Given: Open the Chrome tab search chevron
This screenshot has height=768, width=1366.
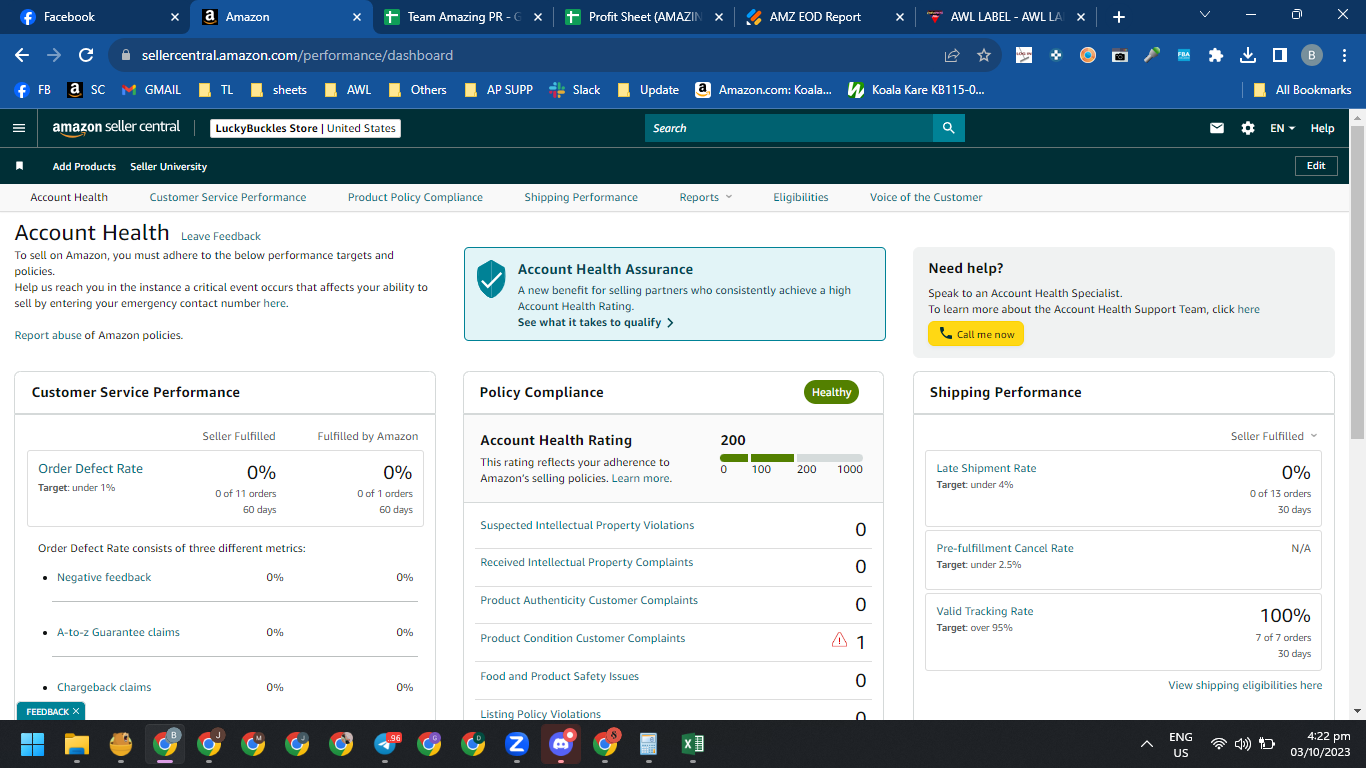Looking at the screenshot, I should 1204,15.
